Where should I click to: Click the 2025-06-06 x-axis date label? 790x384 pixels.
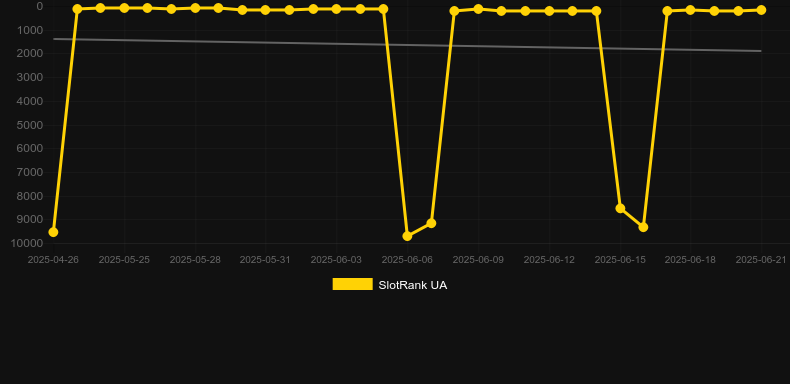pyautogui.click(x=407, y=260)
